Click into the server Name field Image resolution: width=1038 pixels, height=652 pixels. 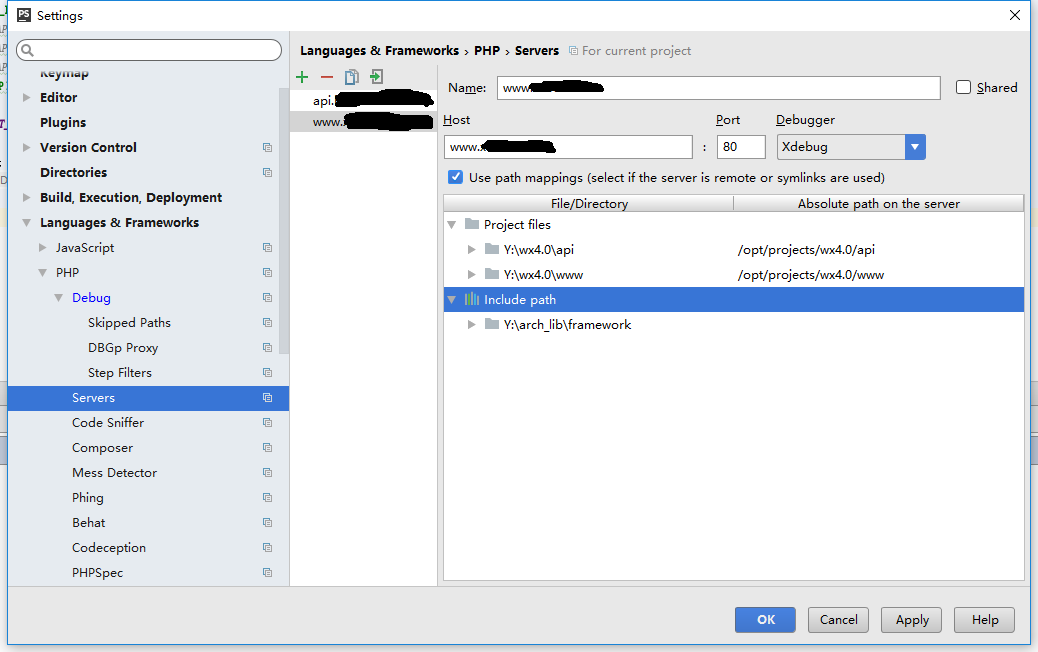(x=718, y=87)
